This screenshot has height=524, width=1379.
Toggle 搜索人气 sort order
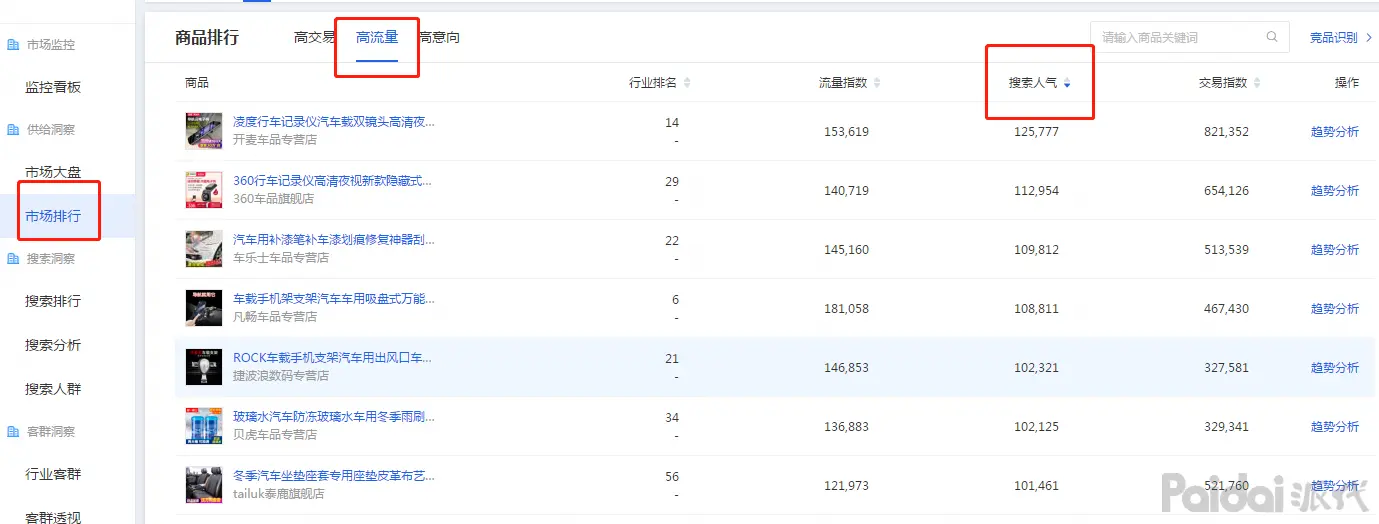coord(1067,83)
